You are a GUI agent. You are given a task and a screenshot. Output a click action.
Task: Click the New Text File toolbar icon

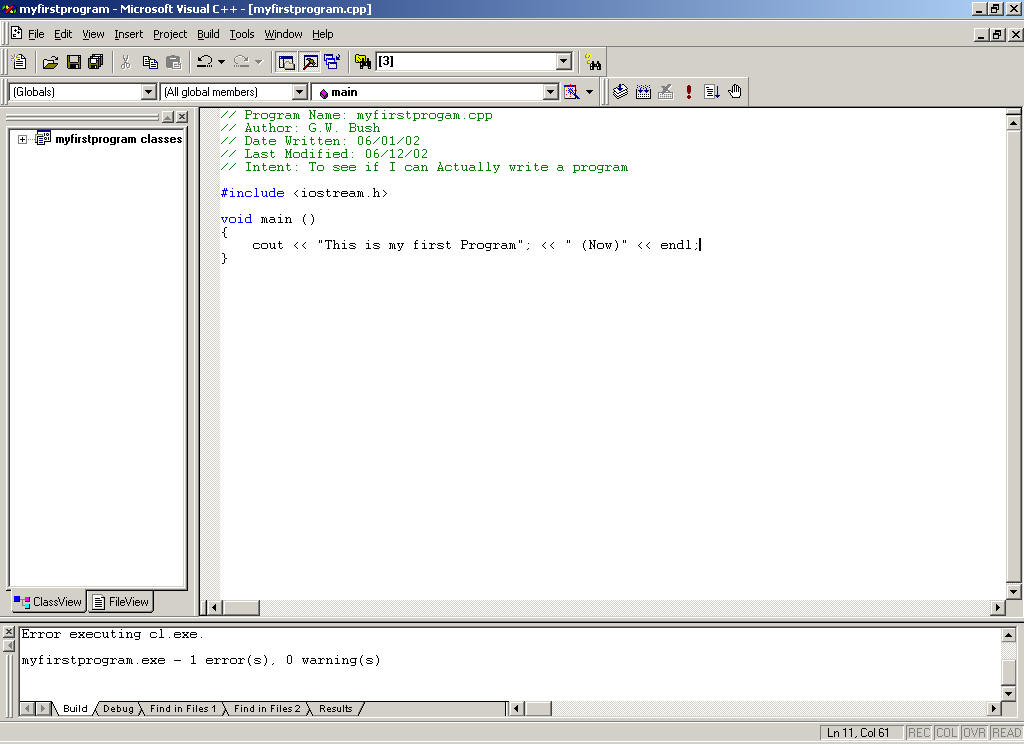19,62
